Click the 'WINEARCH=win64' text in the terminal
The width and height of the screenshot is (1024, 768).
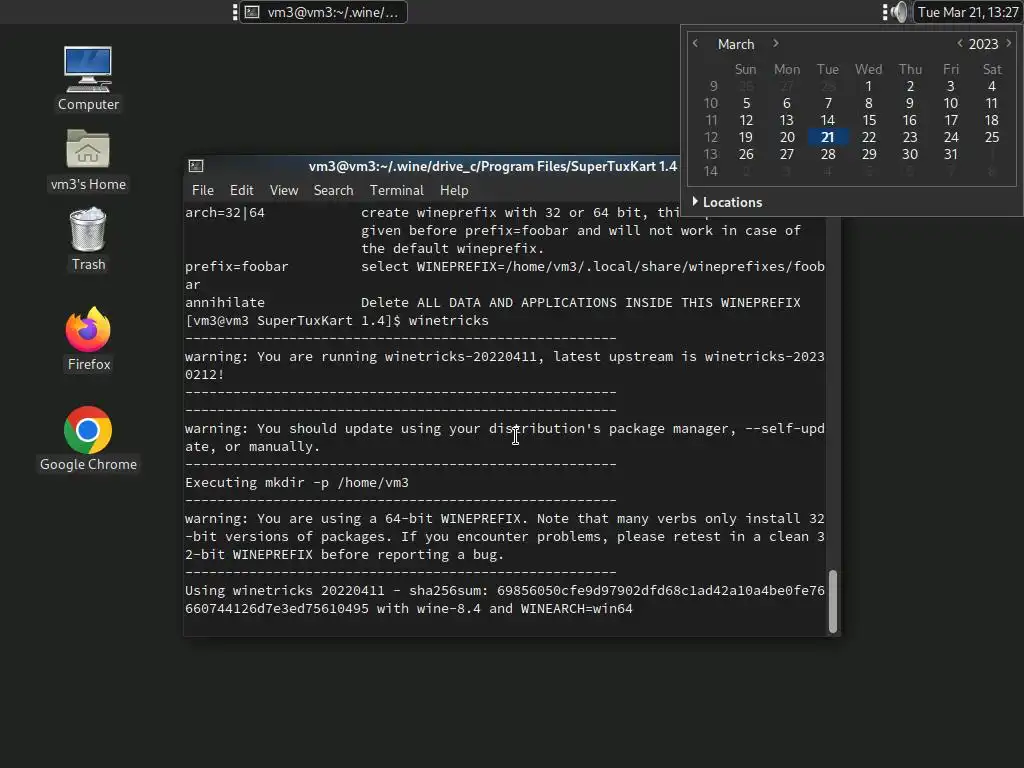[576, 609]
